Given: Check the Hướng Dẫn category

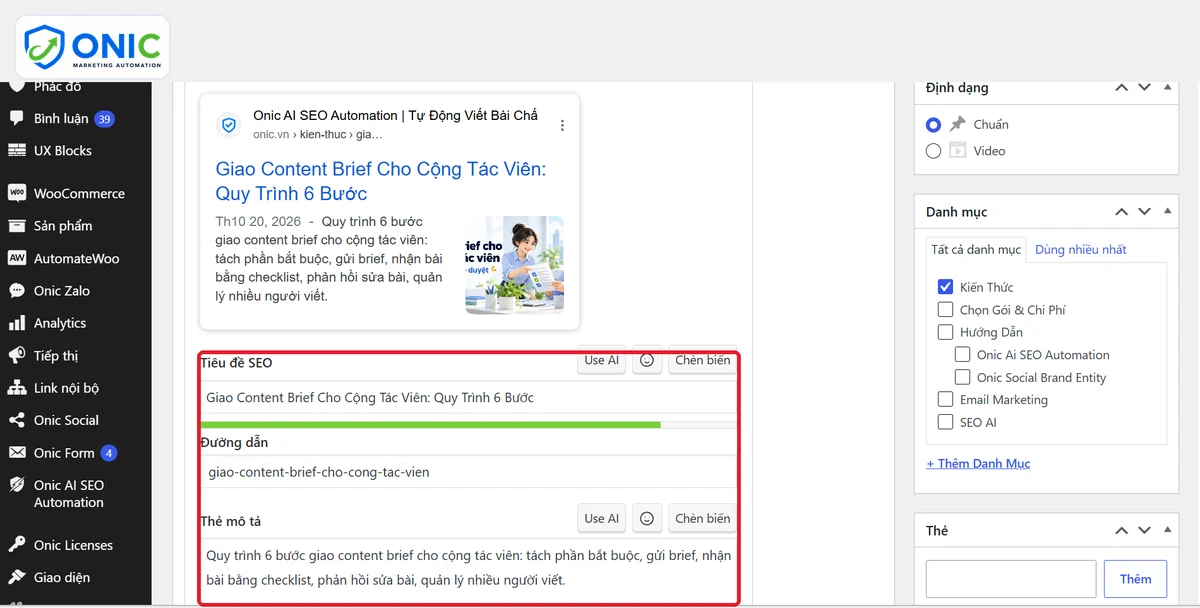Looking at the screenshot, I should [x=945, y=332].
